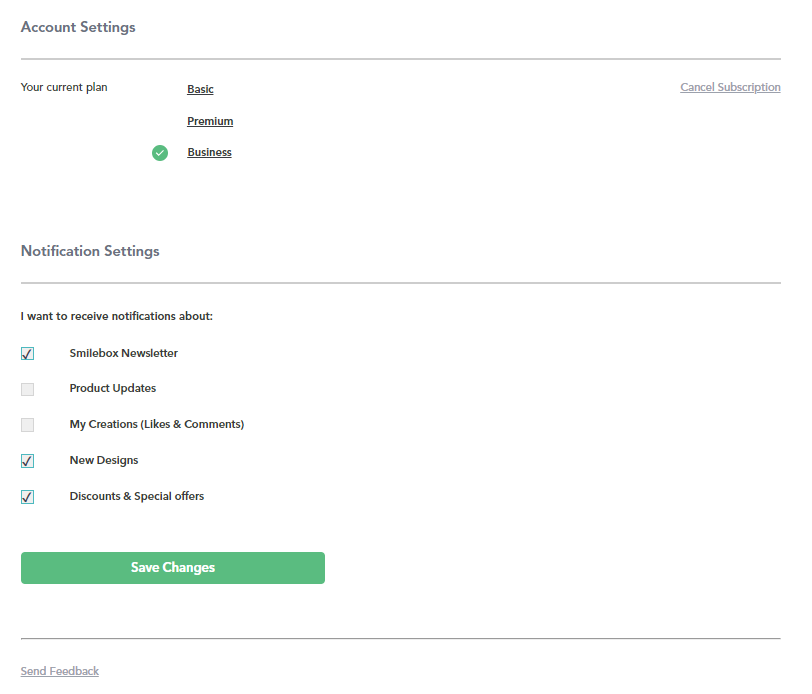This screenshot has height=694, width=812.
Task: Click the Product Updates label
Action: point(112,388)
